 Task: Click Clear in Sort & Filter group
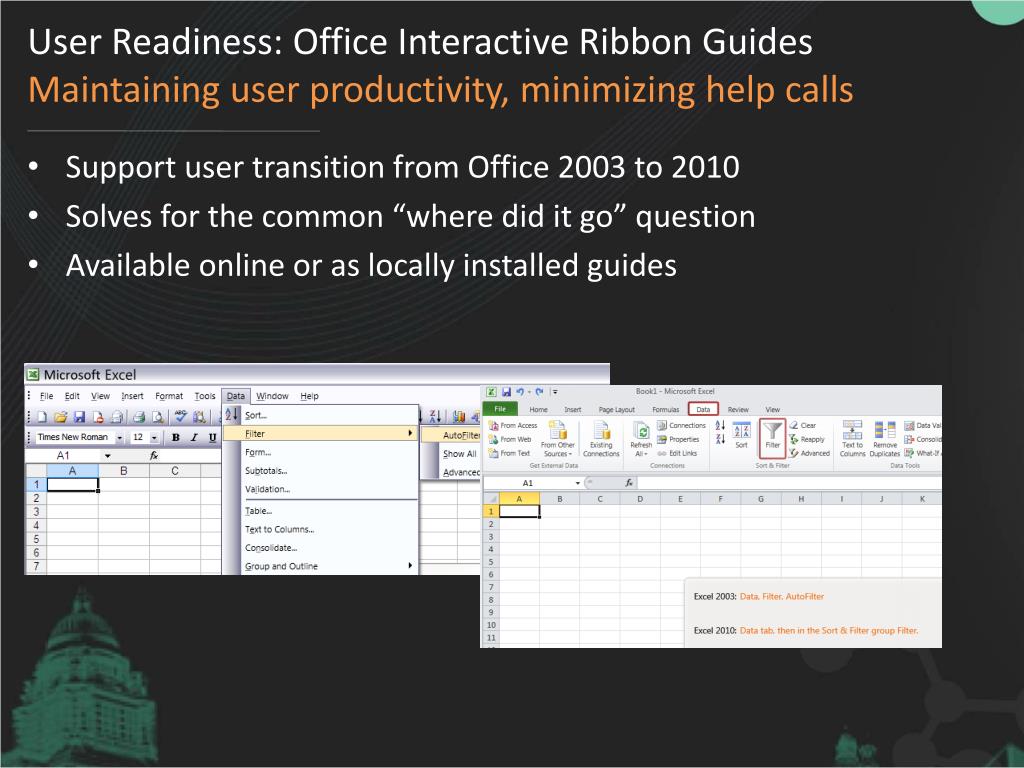[x=803, y=425]
